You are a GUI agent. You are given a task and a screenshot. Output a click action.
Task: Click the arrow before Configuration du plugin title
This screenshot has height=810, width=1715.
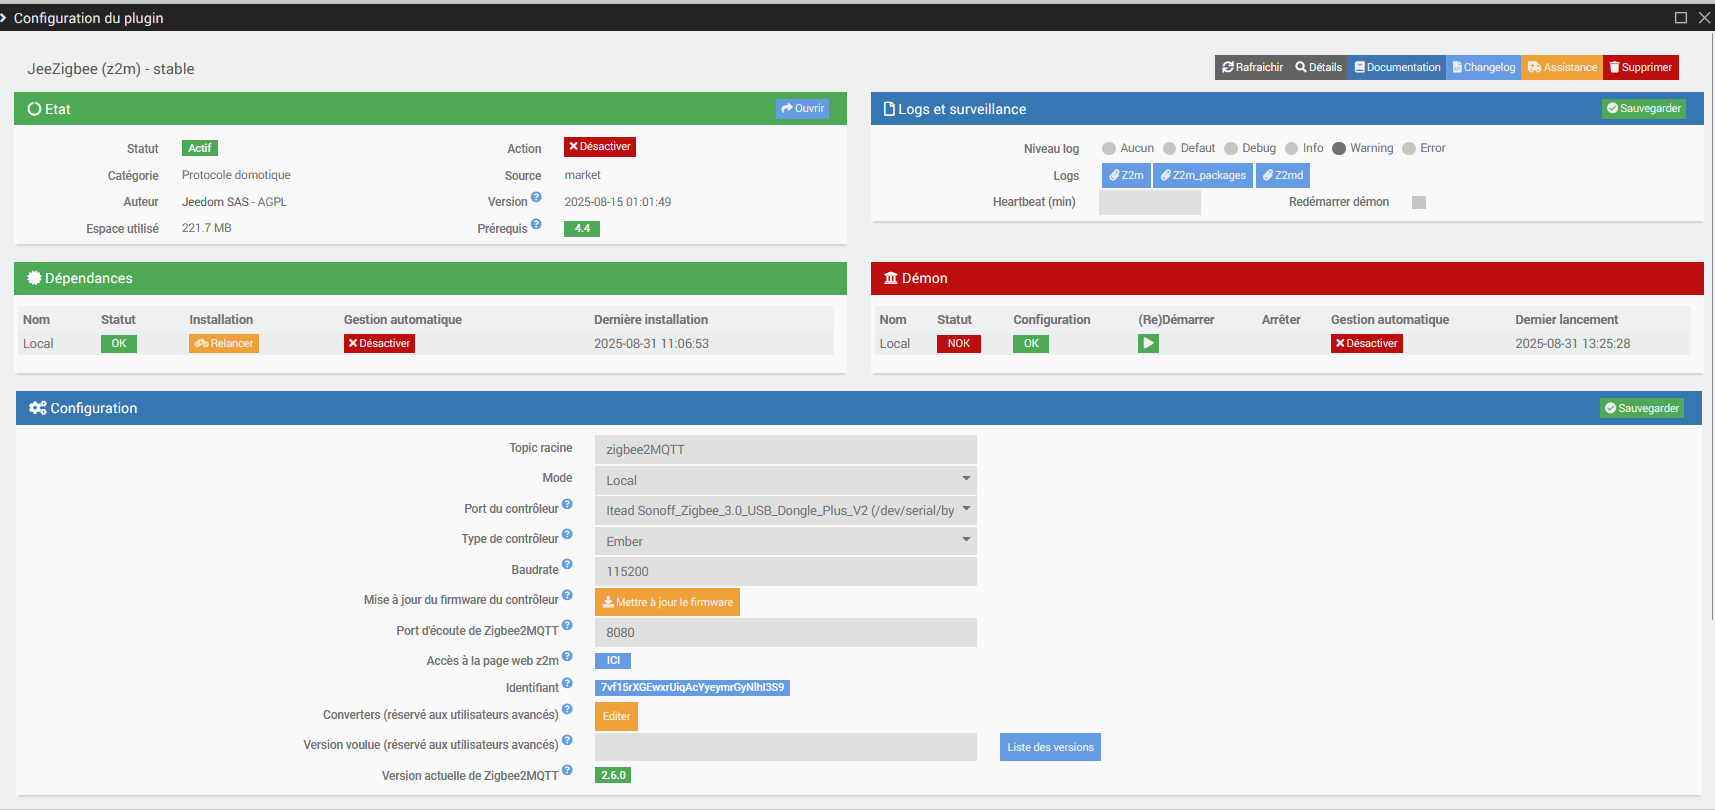(4, 18)
